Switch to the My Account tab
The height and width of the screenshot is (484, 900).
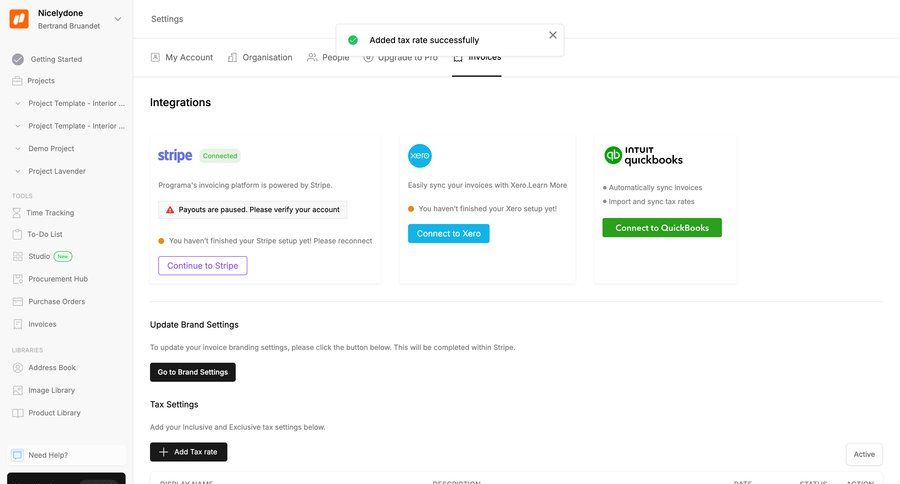click(x=189, y=57)
